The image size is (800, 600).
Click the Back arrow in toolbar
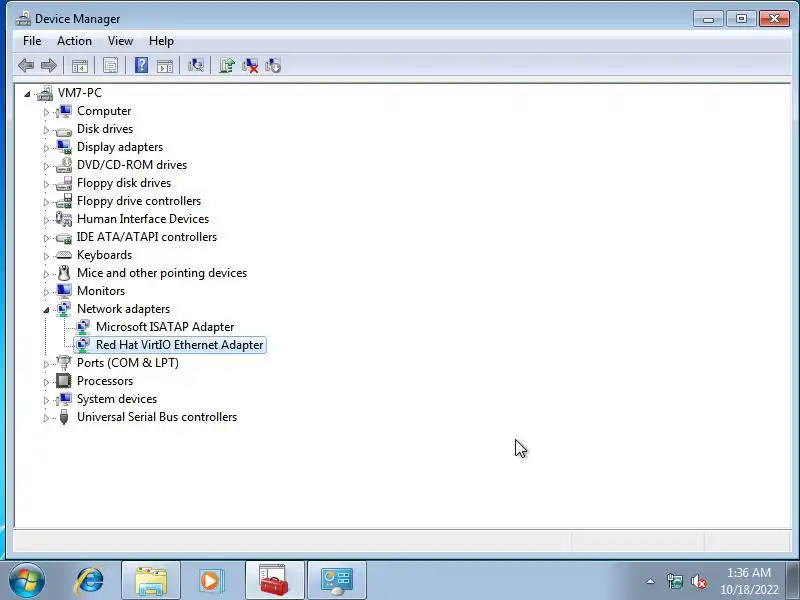point(26,65)
